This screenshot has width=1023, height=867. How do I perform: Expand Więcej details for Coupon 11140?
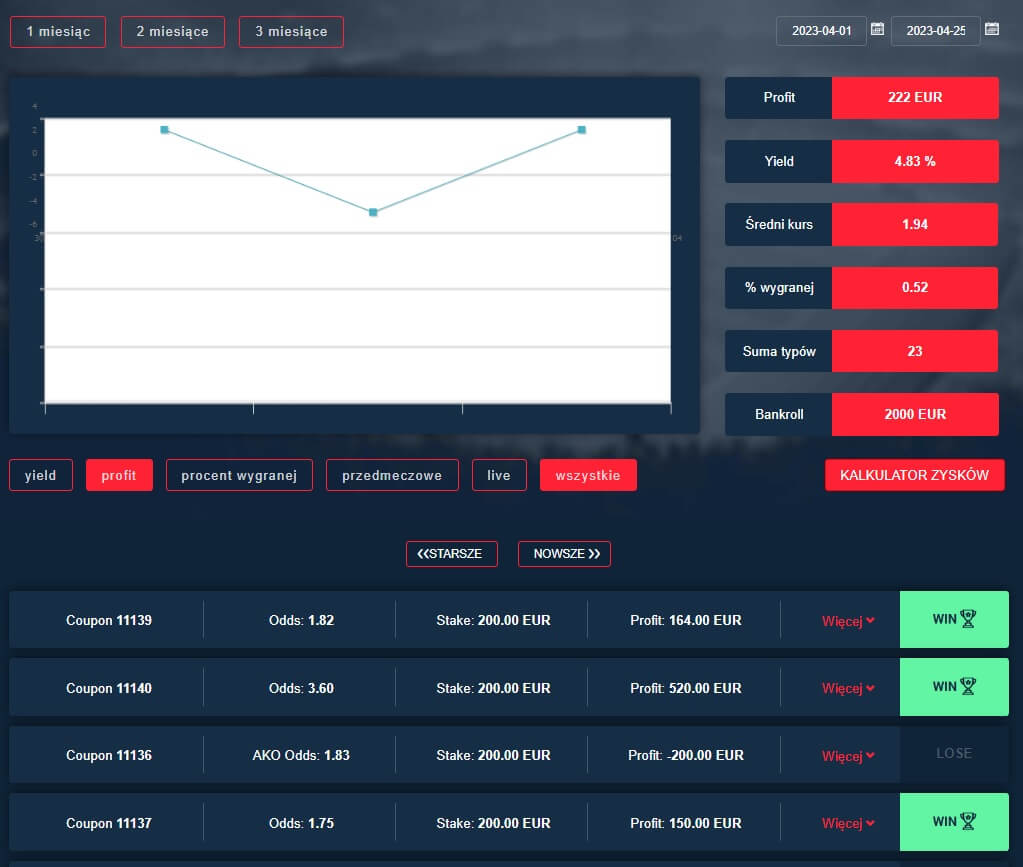coord(847,688)
